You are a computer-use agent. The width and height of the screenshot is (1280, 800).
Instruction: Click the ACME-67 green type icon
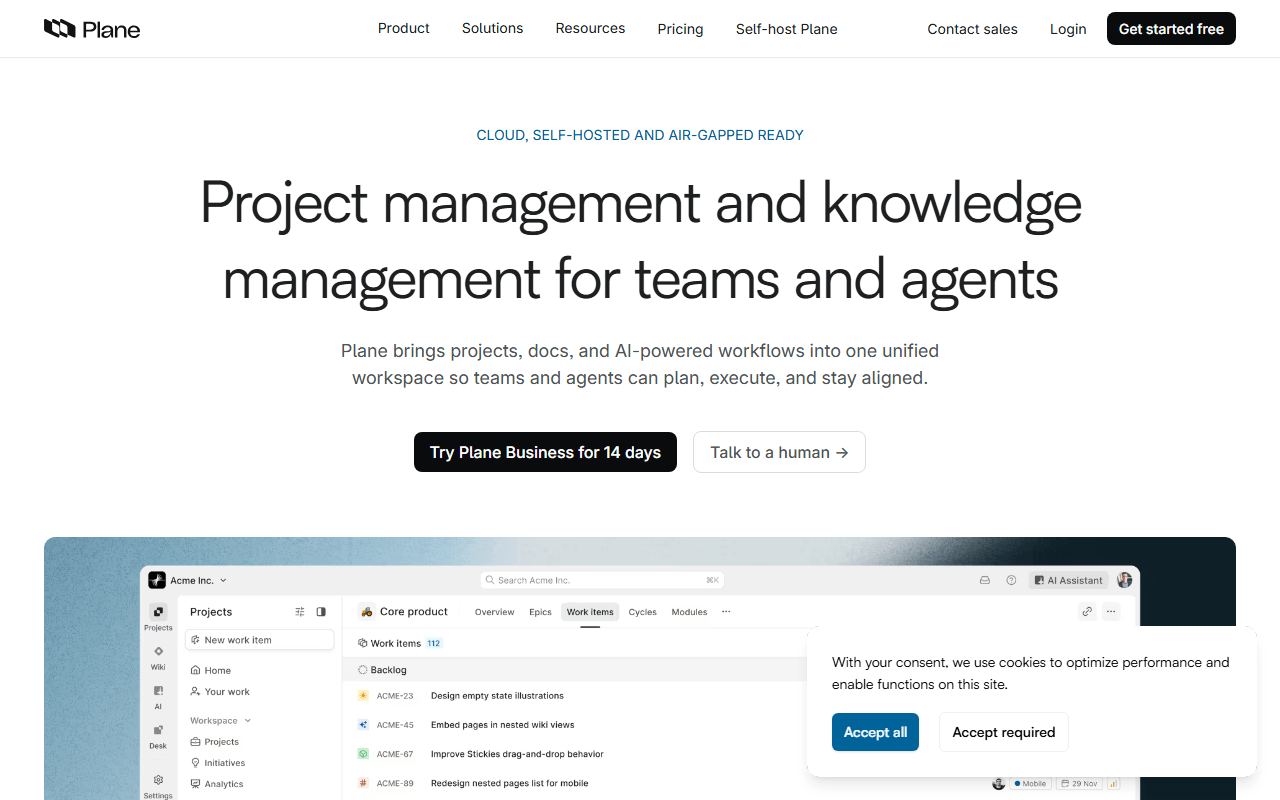(363, 754)
